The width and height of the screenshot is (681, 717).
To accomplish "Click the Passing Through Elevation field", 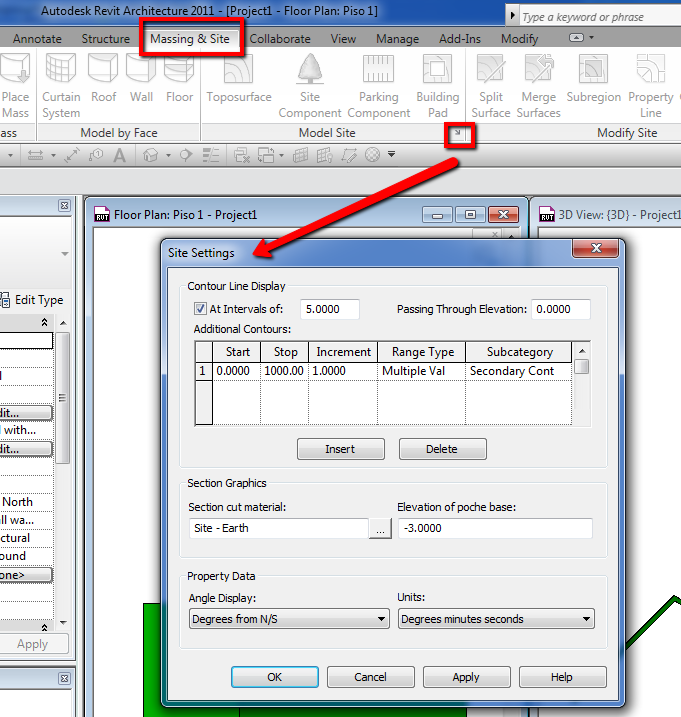I will click(x=561, y=309).
